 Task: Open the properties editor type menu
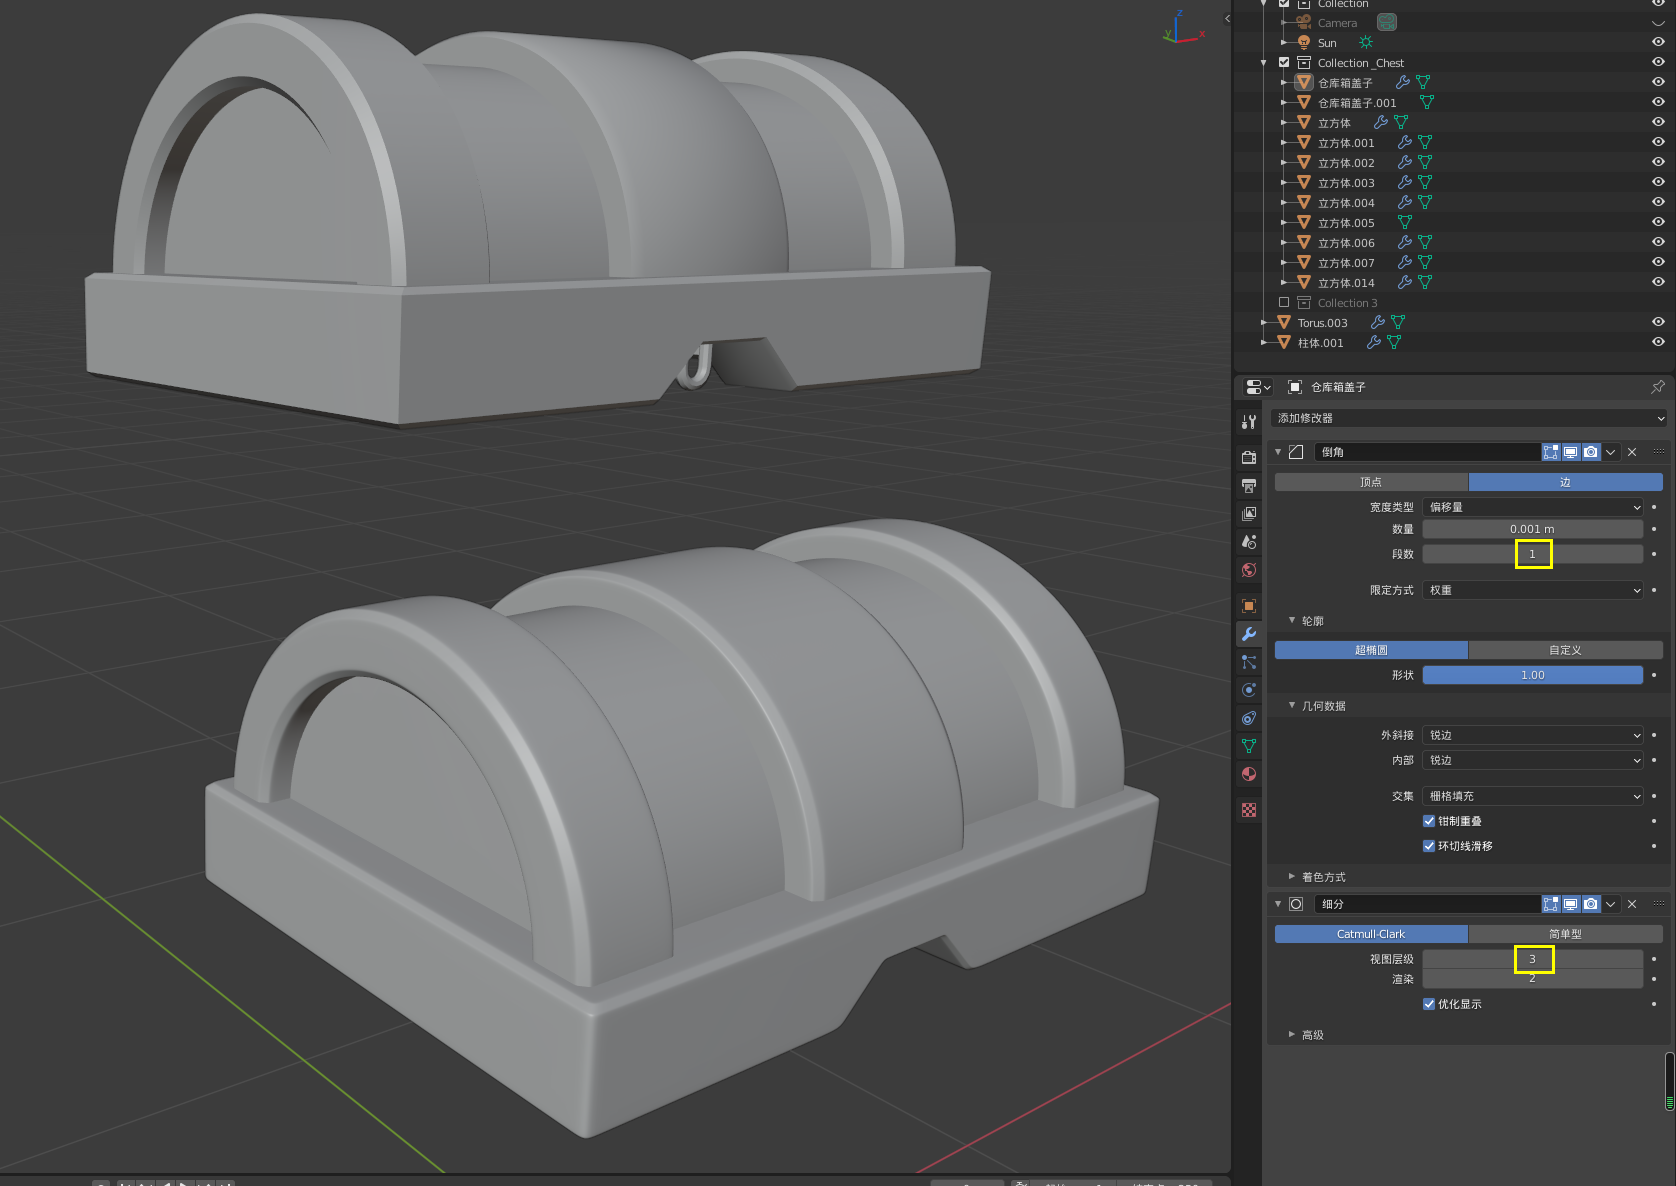1258,387
